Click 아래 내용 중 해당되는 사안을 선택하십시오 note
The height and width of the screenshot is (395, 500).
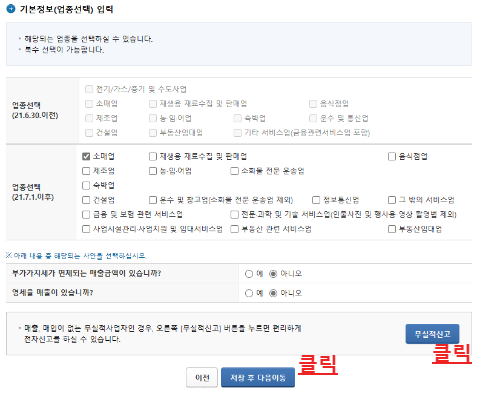[76, 256]
